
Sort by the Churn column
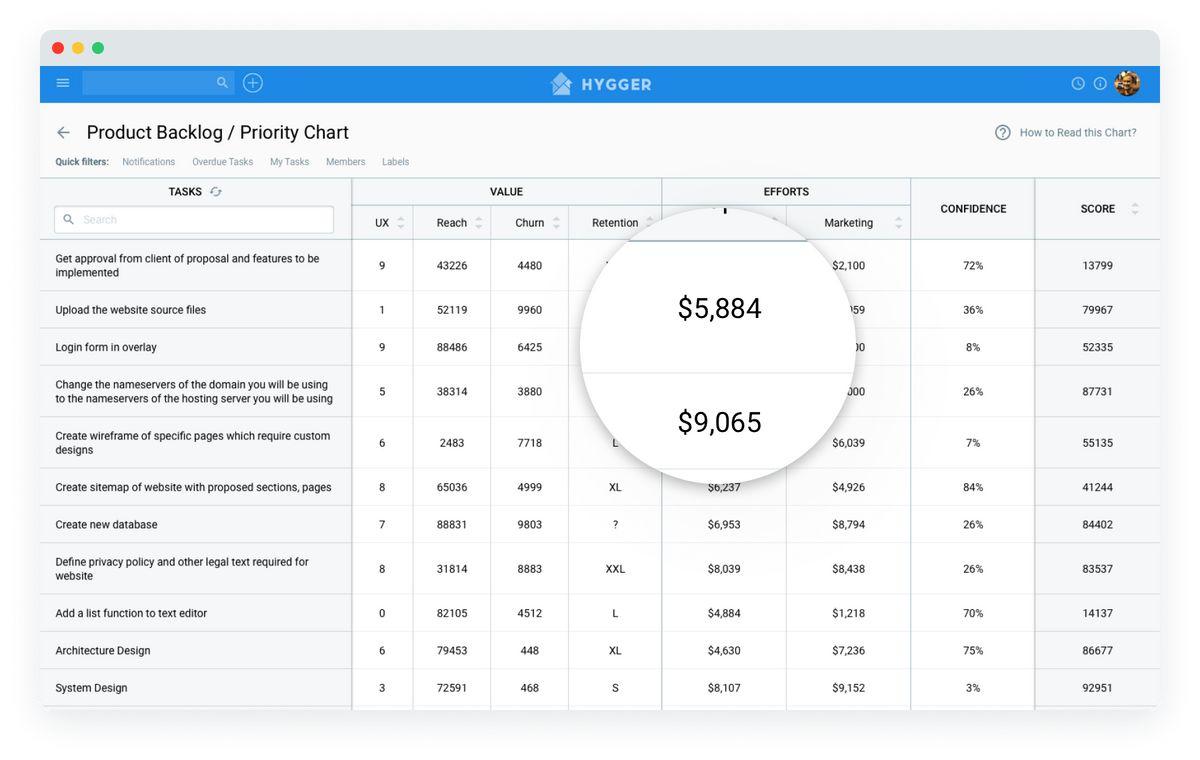point(556,223)
